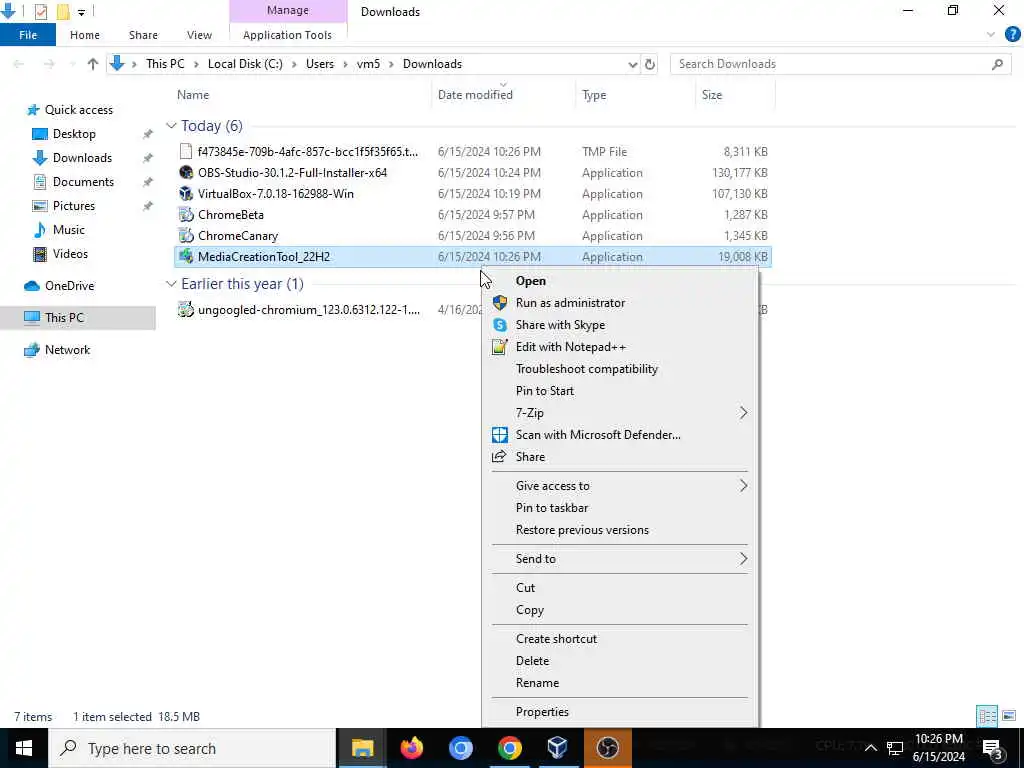Click the ChromeCanary file icon
Screen dimensions: 1024x768
click(x=186, y=236)
